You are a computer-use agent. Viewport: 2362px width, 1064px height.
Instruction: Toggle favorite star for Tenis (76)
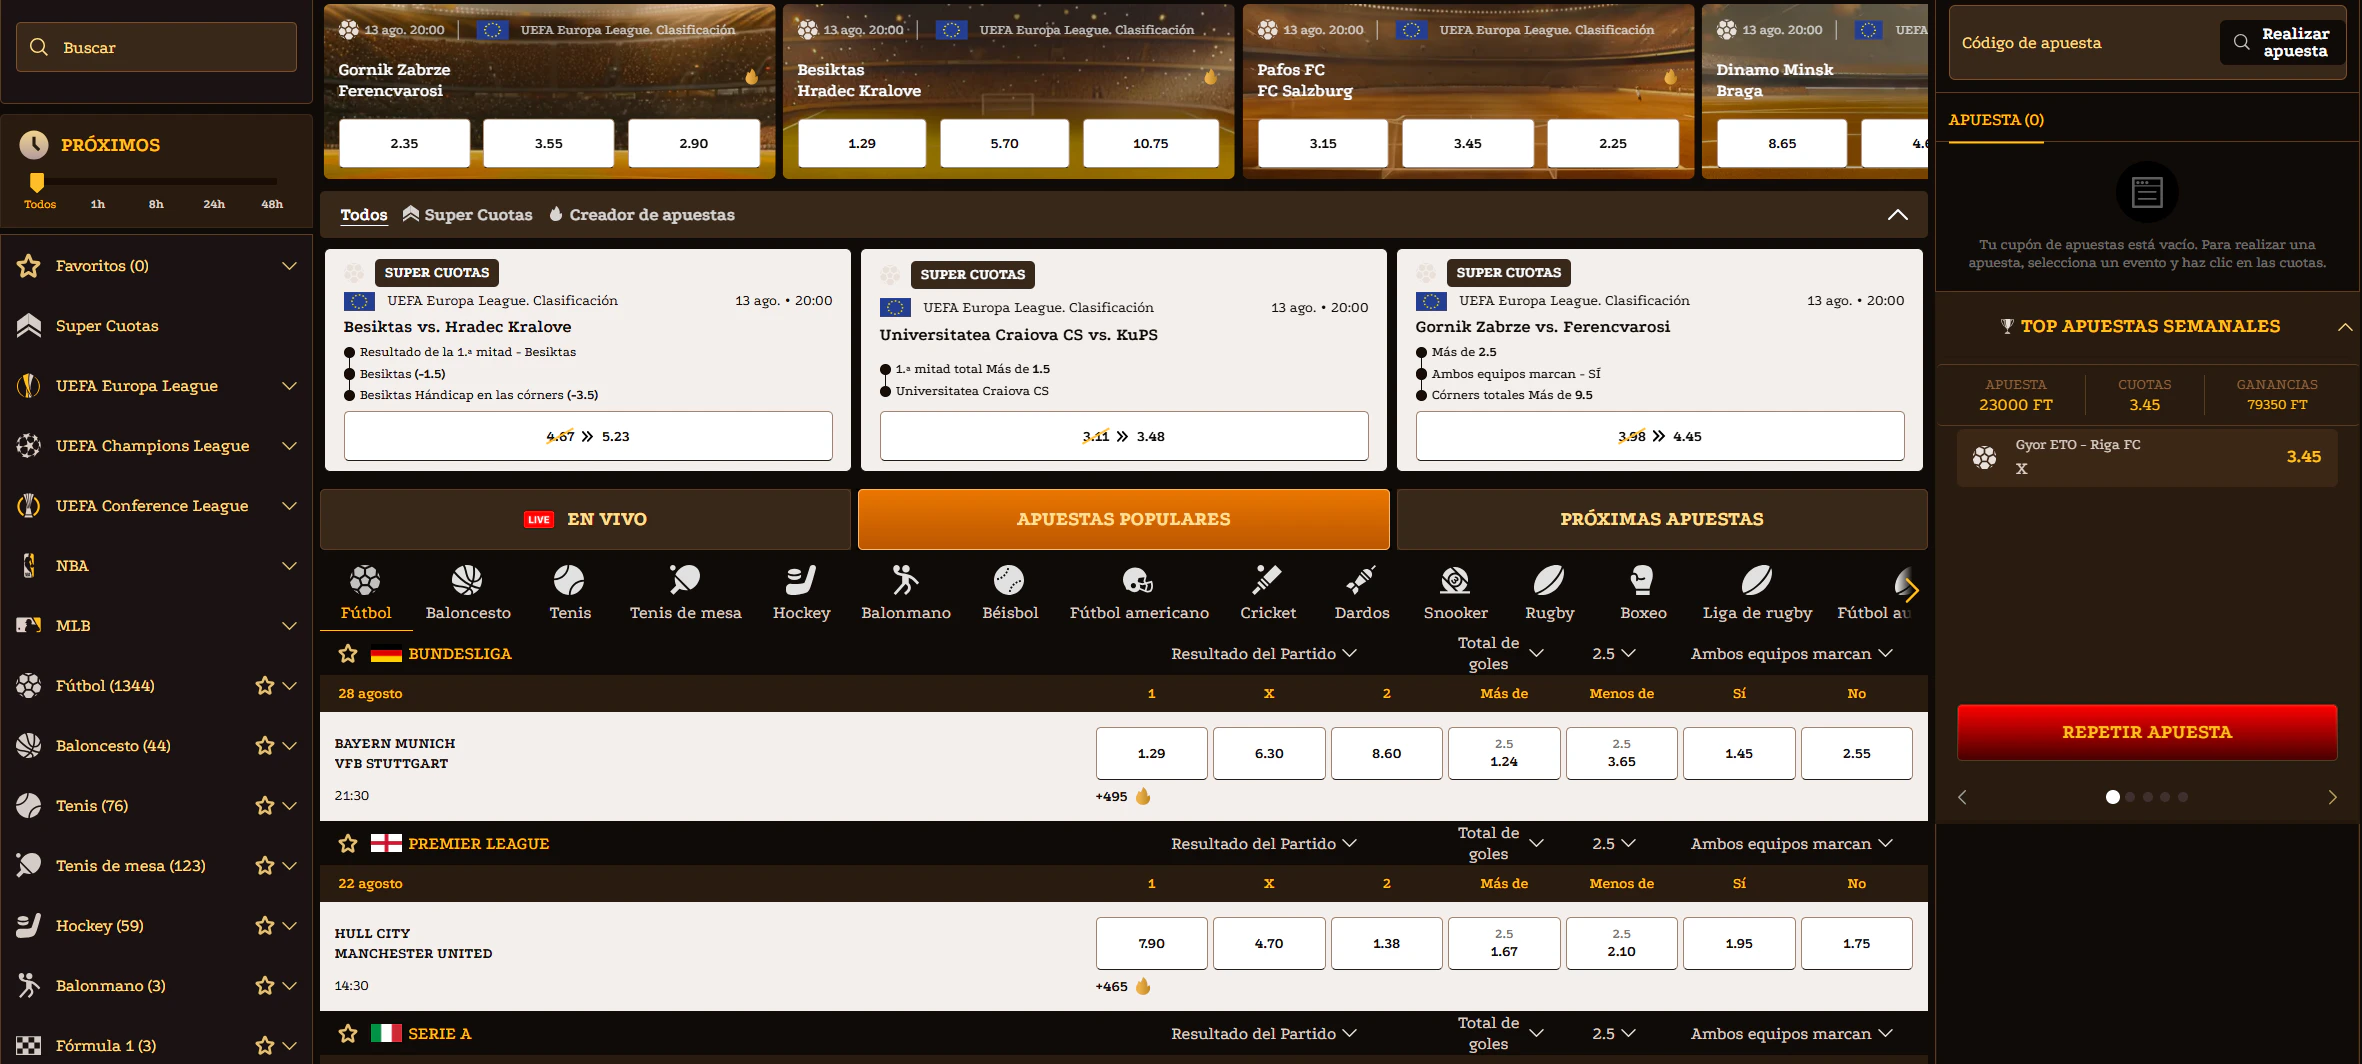tap(264, 806)
